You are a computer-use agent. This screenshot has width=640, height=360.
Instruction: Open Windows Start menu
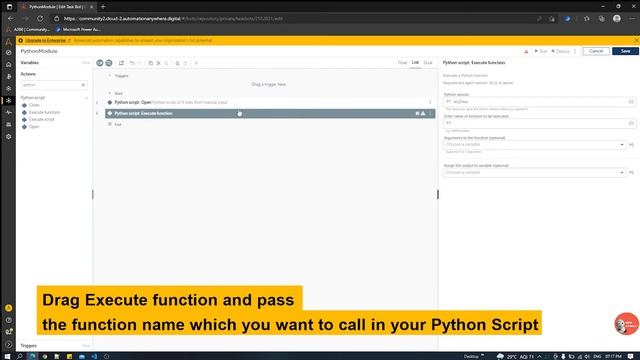point(7,356)
